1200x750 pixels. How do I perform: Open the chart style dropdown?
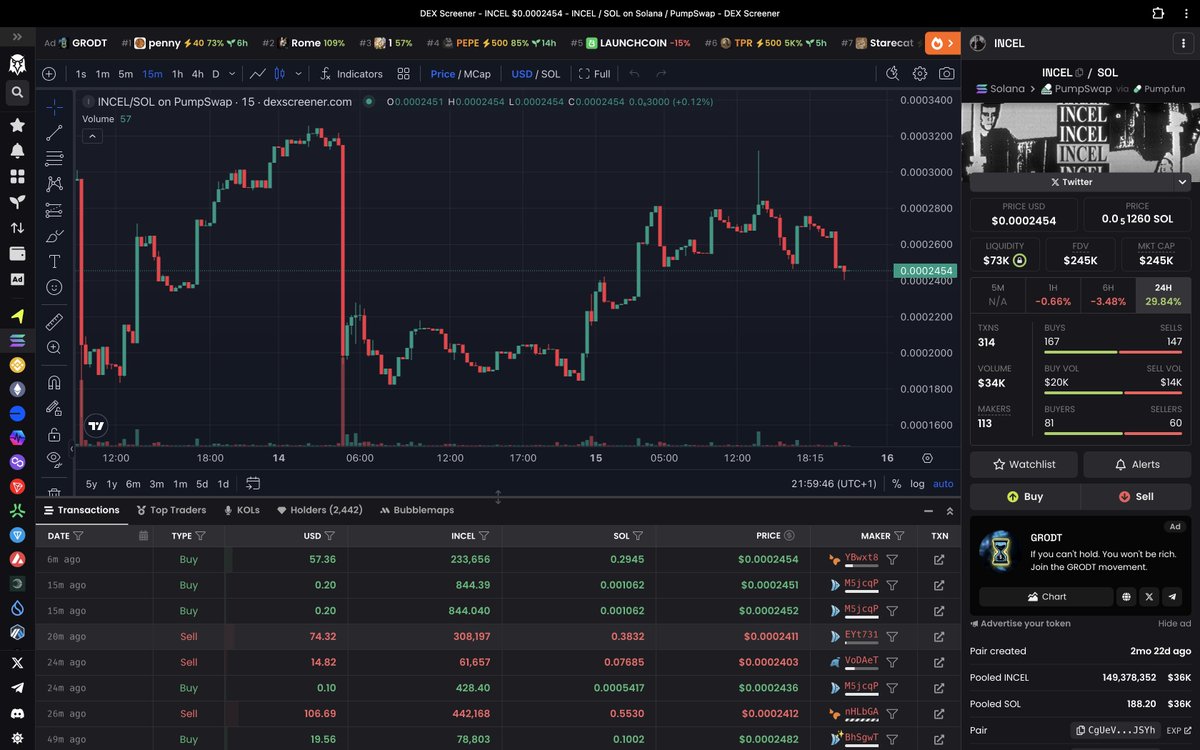[297, 73]
